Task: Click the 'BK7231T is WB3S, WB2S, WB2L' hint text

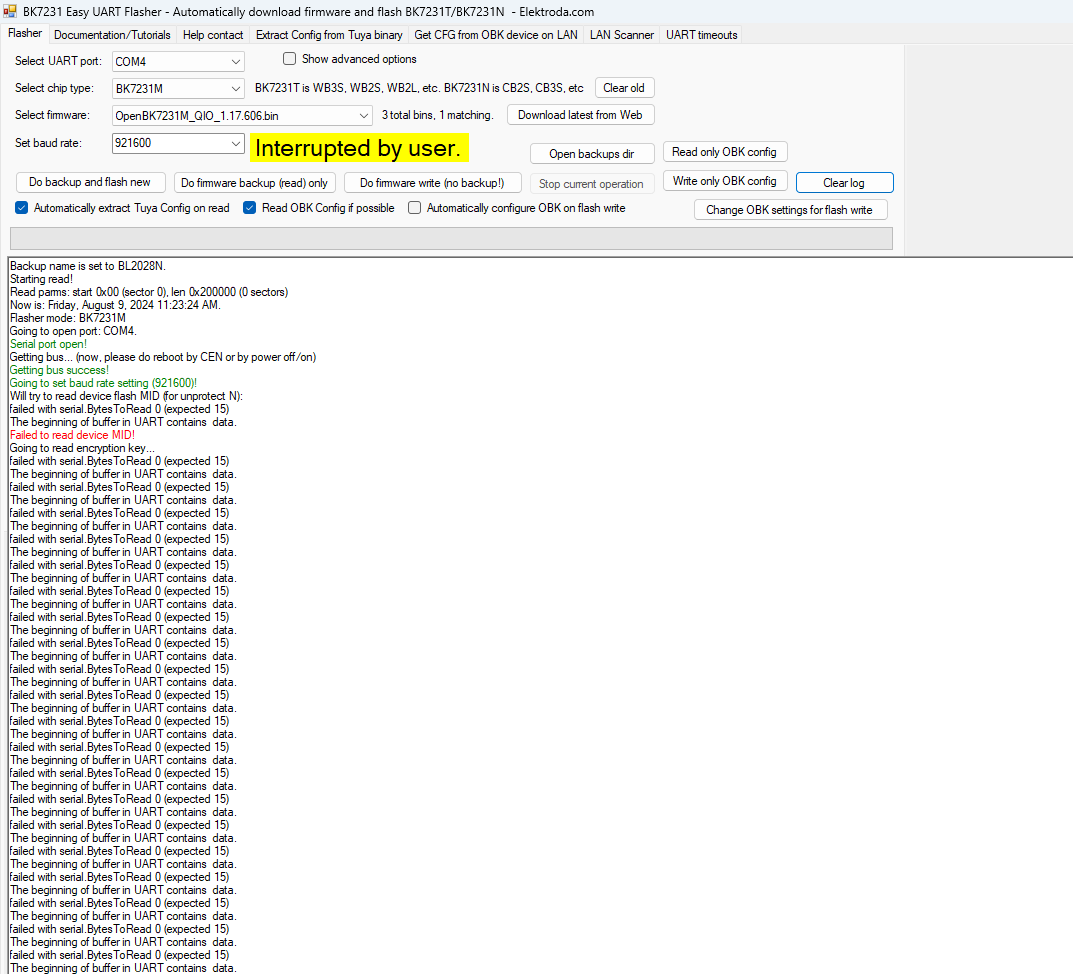Action: point(419,88)
